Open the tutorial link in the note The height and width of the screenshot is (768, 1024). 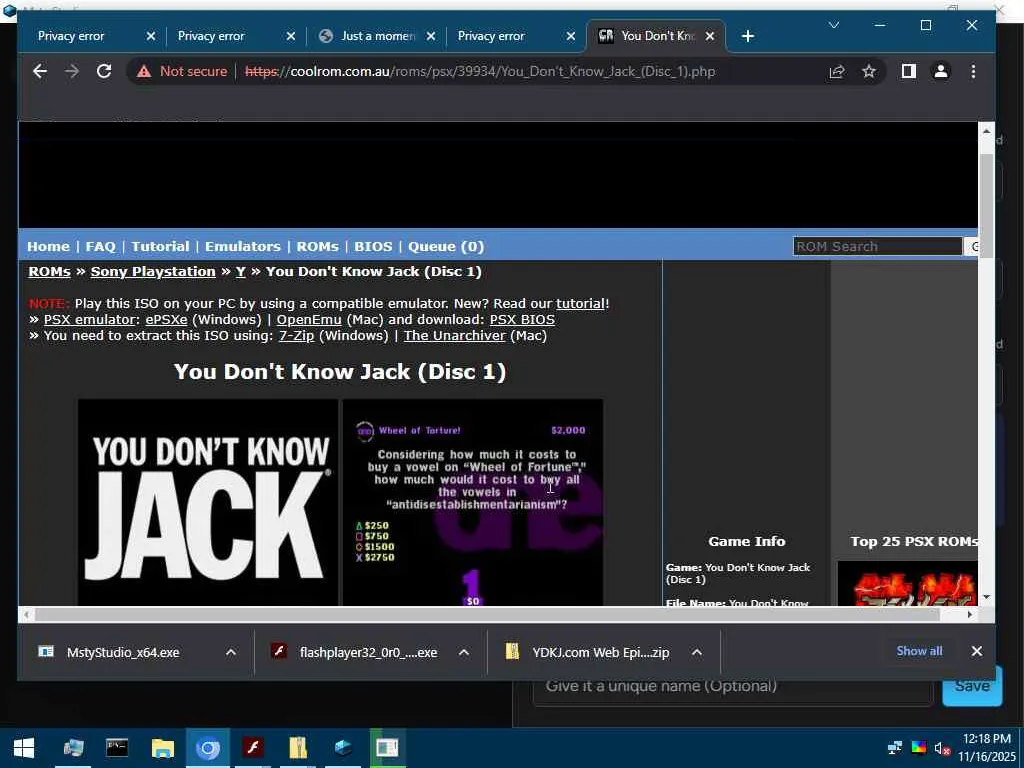[x=580, y=304]
